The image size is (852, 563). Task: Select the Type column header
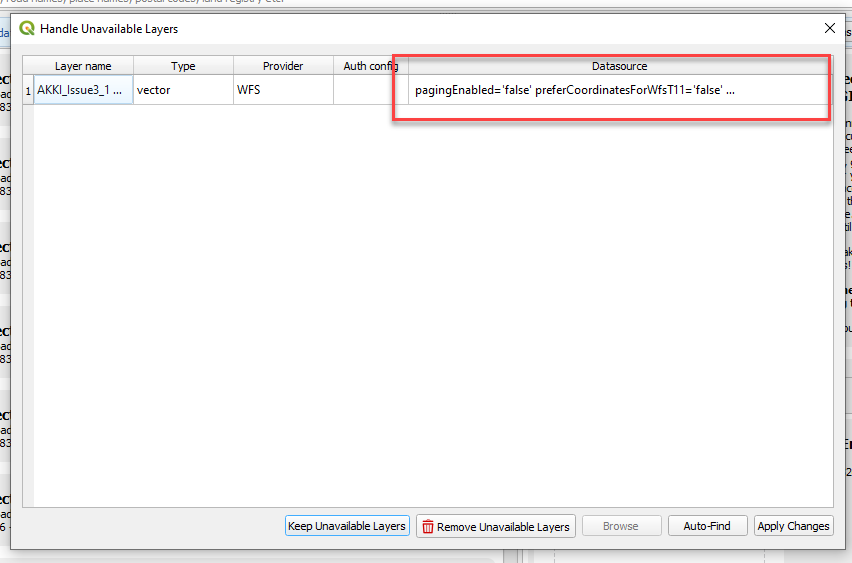(x=183, y=66)
